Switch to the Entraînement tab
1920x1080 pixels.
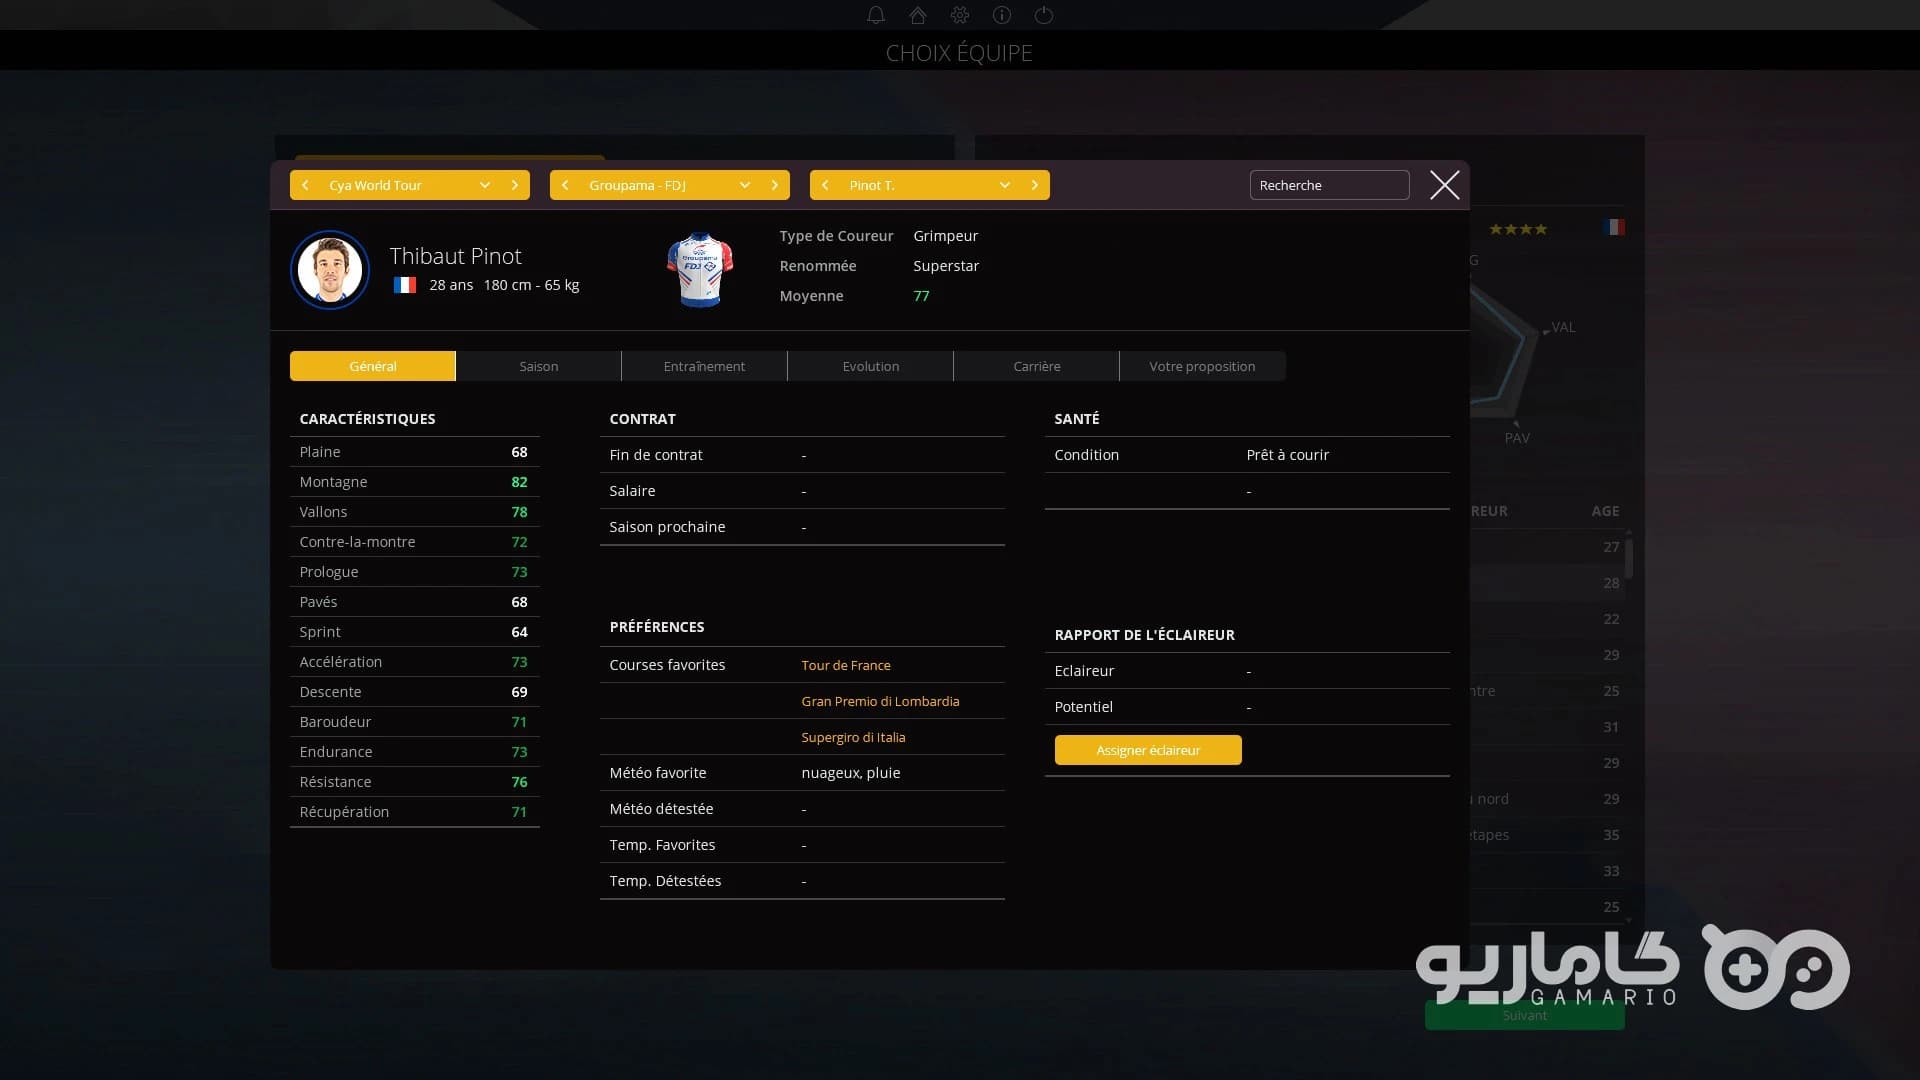click(705, 366)
